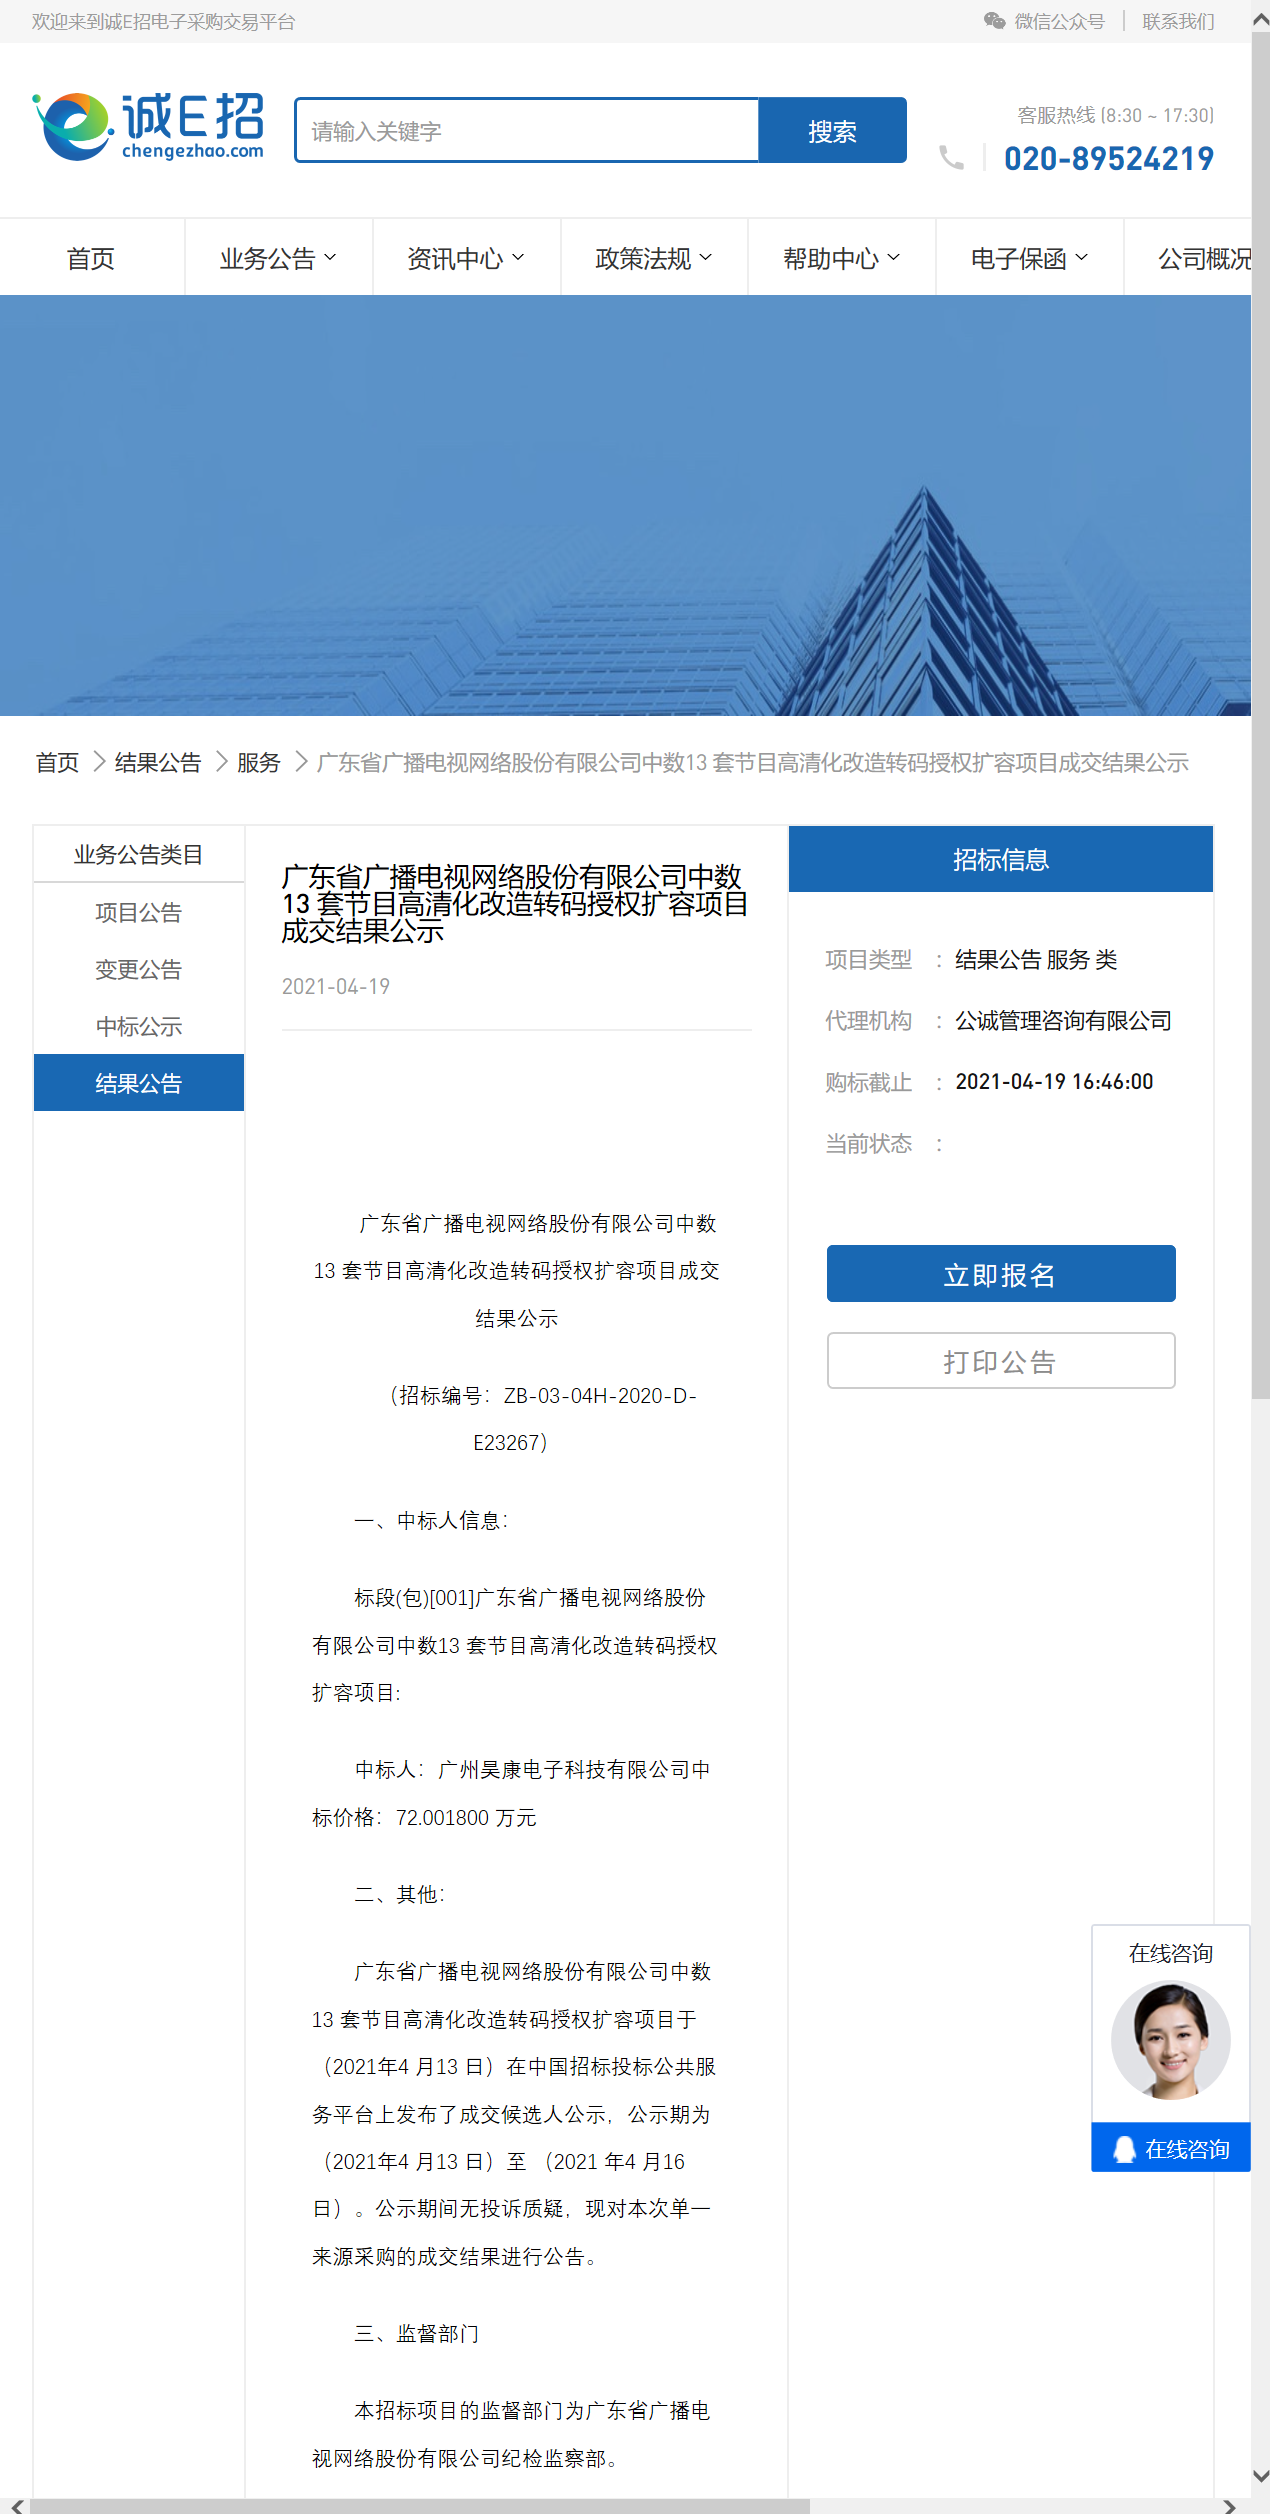Expand the 电子保函 dropdown arrow
This screenshot has height=2514, width=1270.
pyautogui.click(x=1081, y=258)
